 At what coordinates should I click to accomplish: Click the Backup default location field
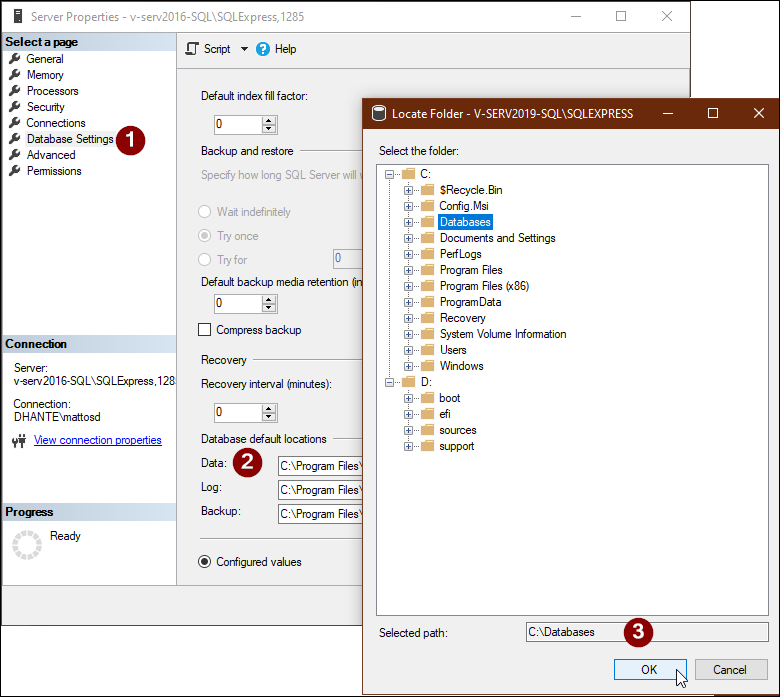(x=320, y=514)
